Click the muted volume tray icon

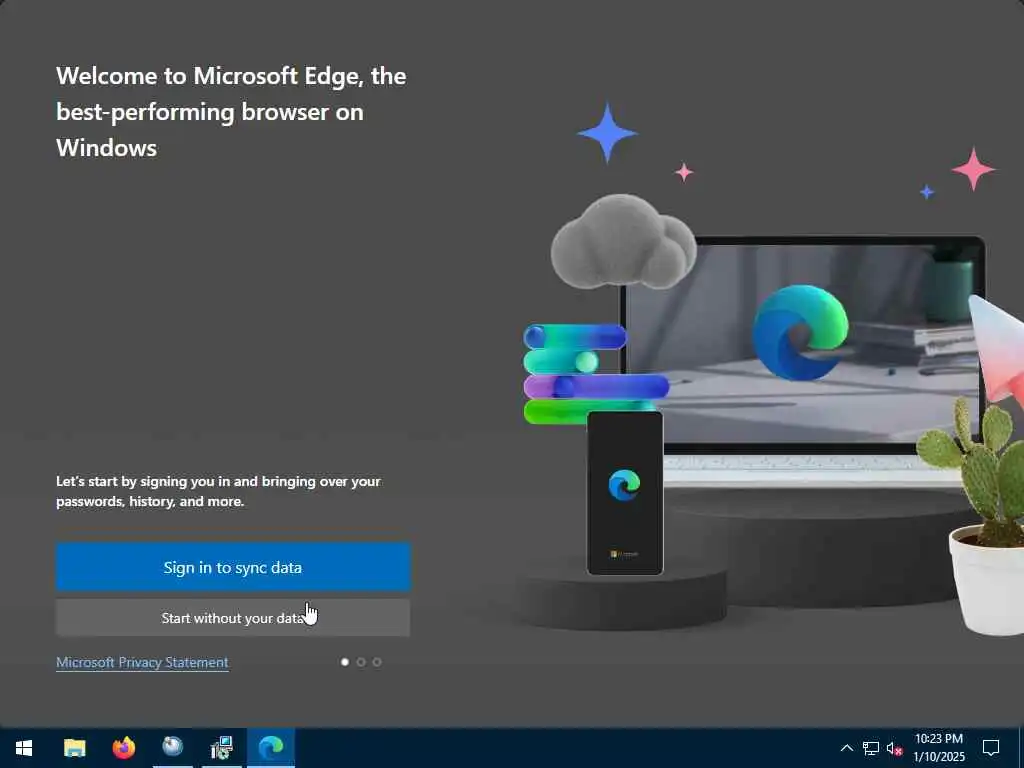coord(894,748)
